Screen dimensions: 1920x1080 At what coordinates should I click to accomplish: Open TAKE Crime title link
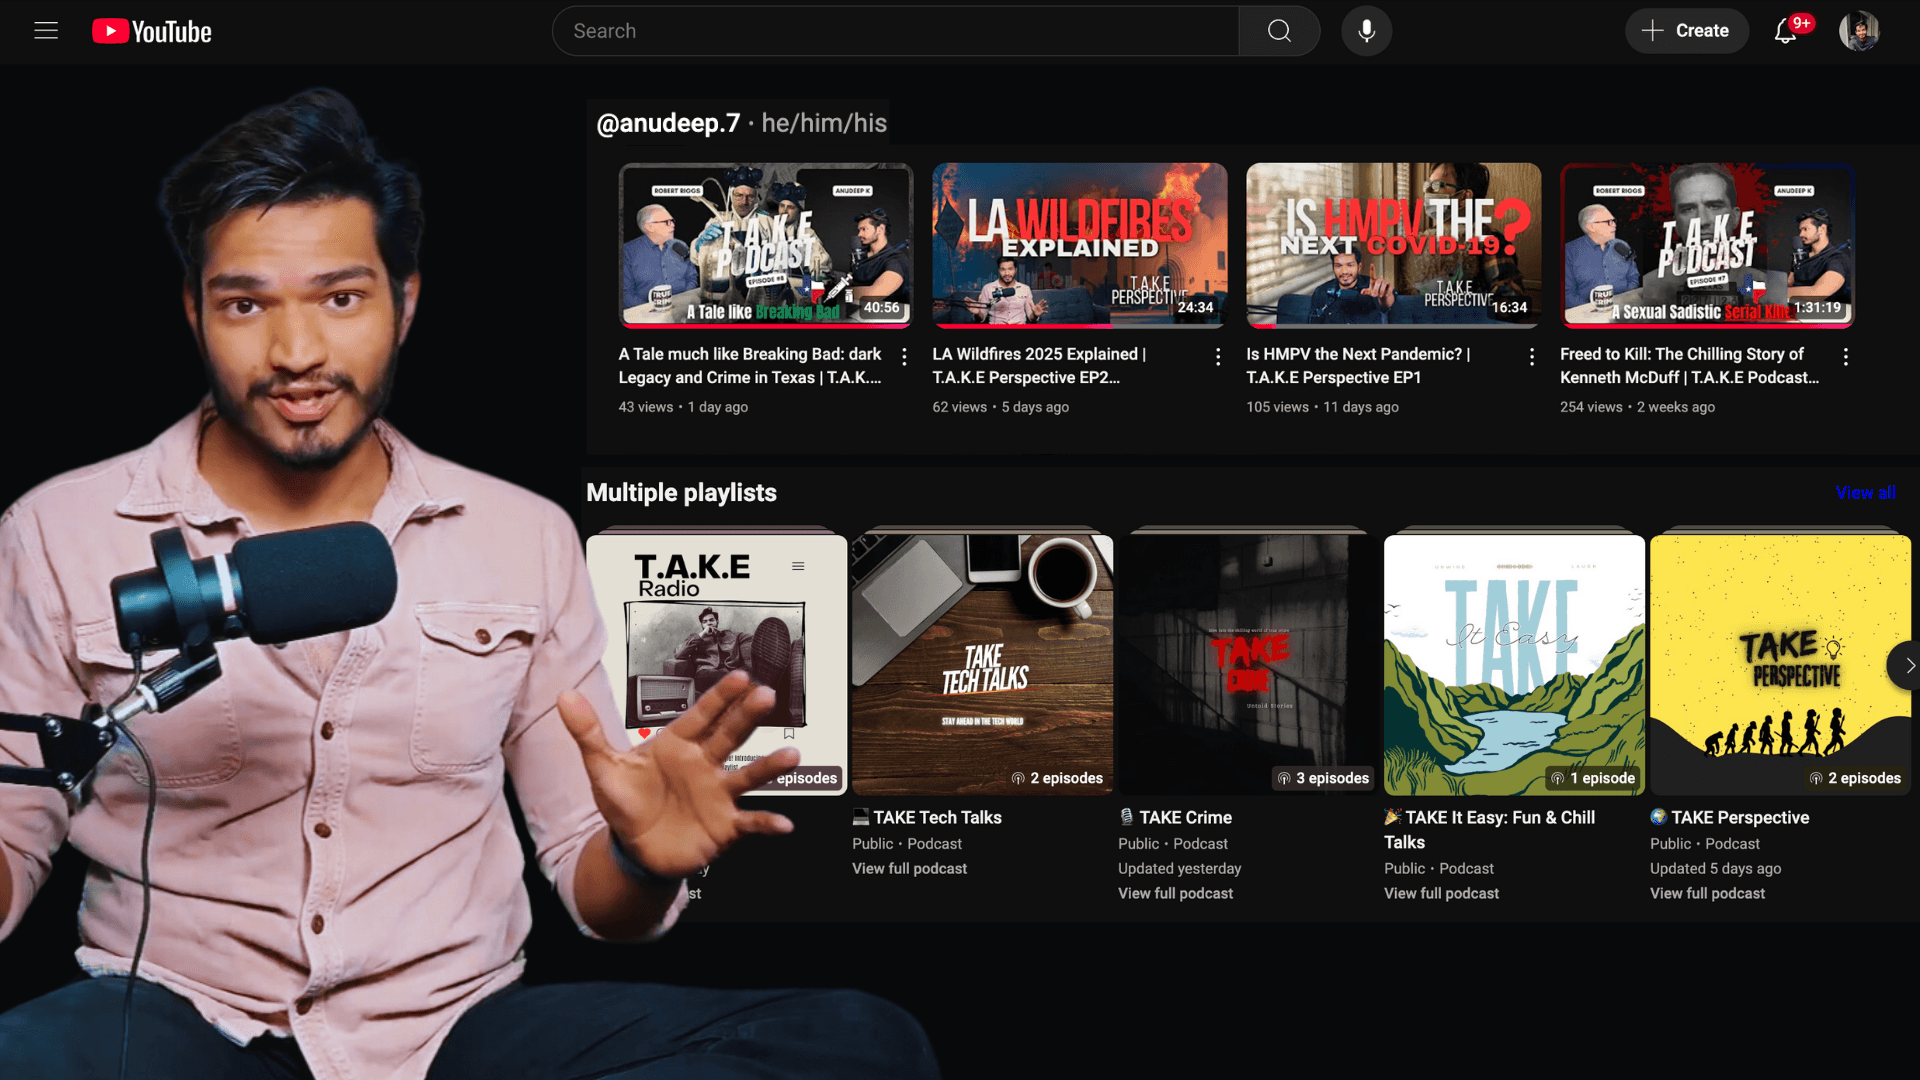pos(1175,818)
